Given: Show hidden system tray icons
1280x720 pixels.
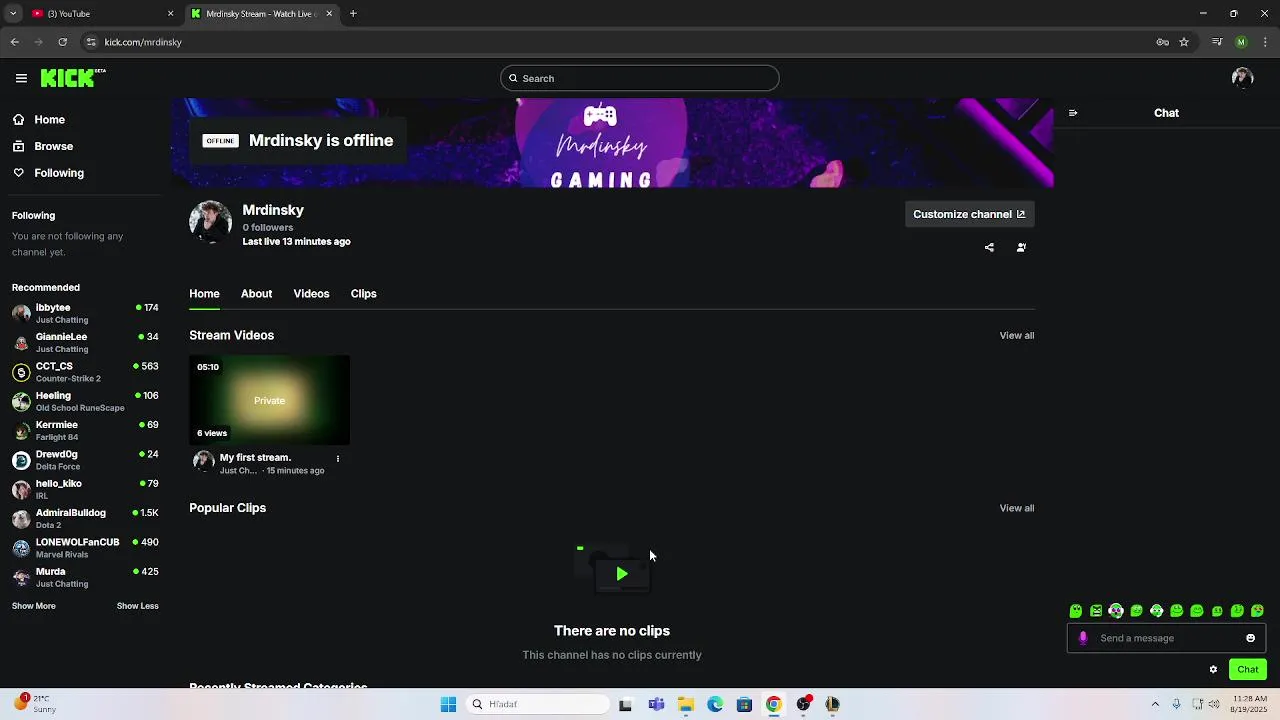Looking at the screenshot, I should click(1155, 704).
